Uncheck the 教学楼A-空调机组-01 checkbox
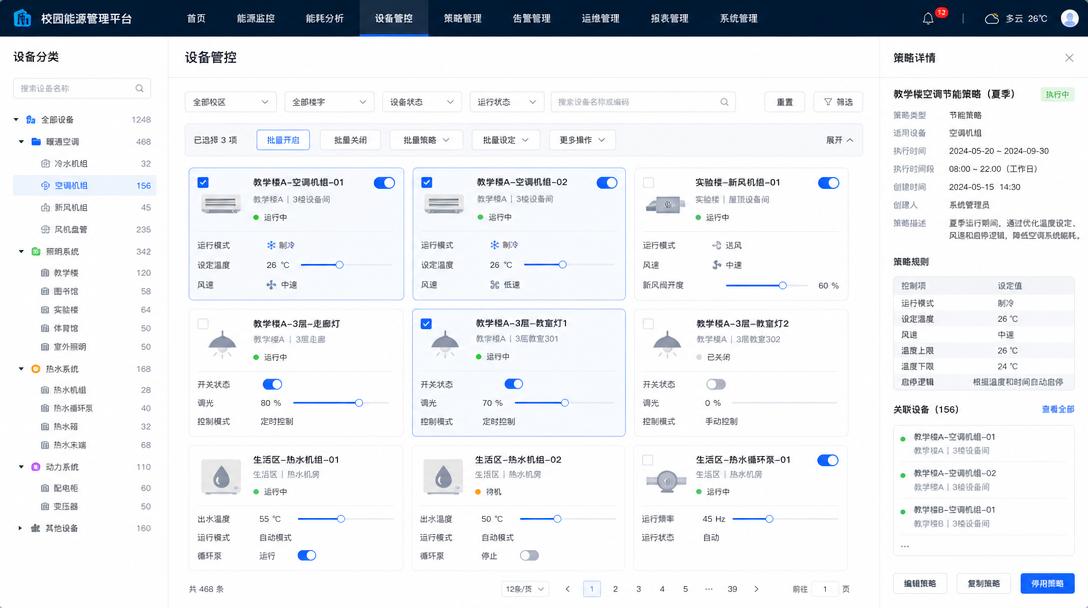This screenshot has width=1088, height=608. (x=203, y=183)
